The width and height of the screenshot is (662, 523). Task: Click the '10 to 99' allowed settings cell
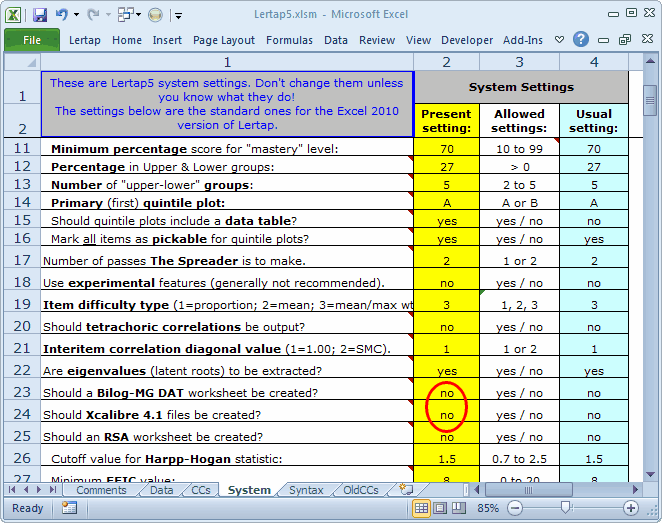[519, 149]
